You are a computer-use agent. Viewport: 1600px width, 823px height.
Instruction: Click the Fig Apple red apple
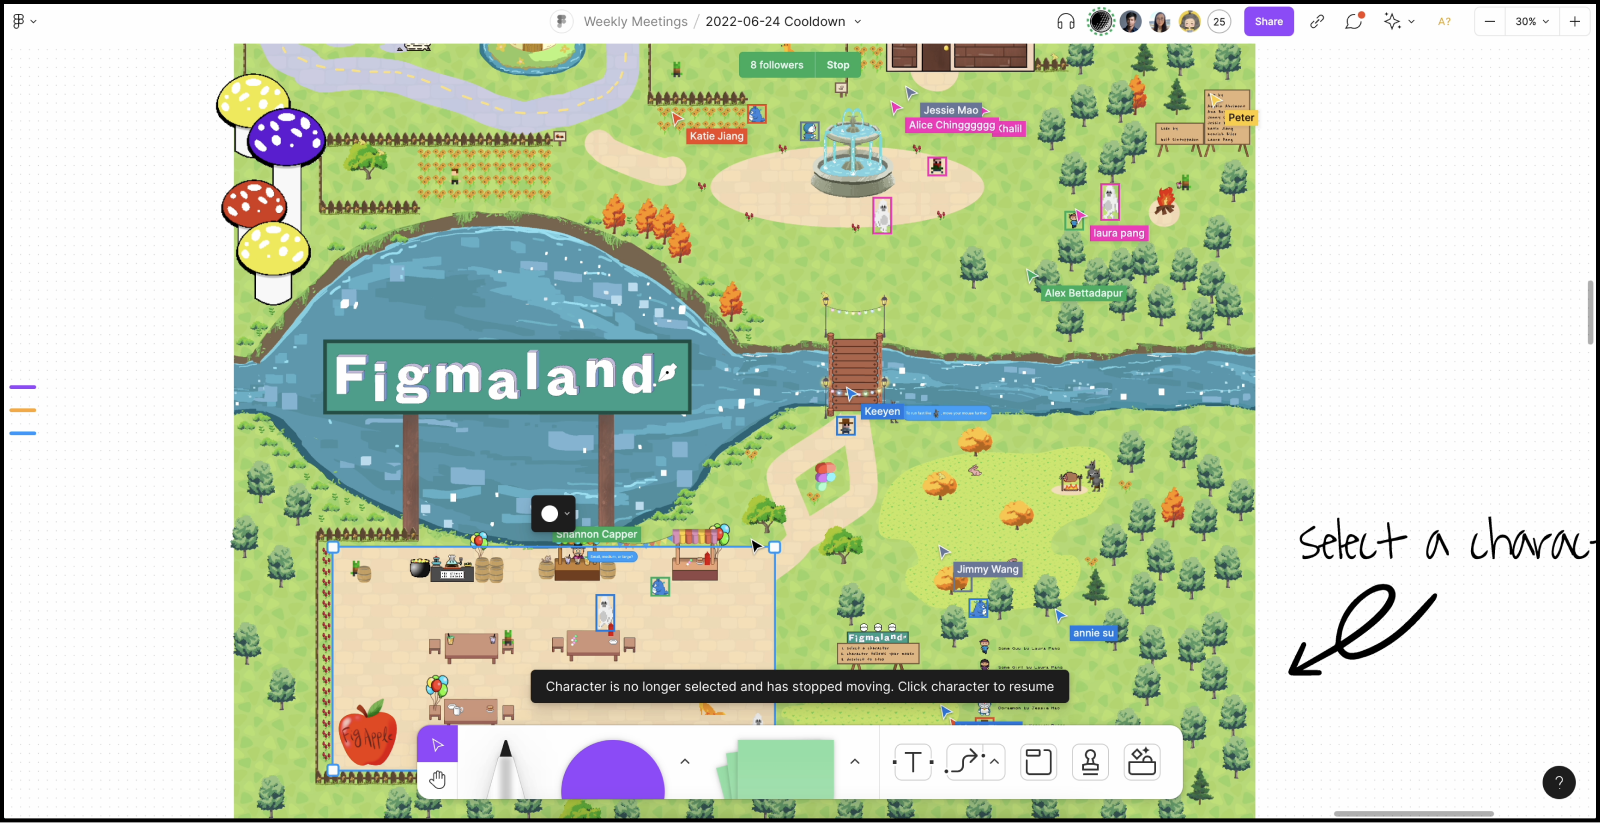[367, 733]
